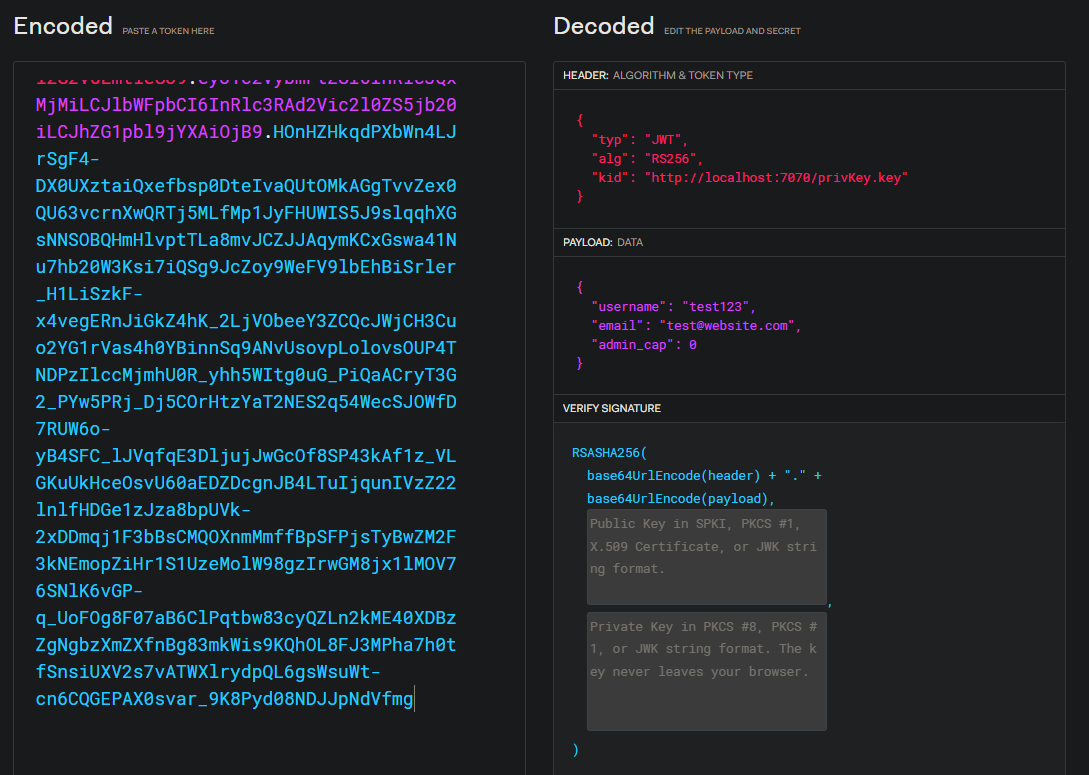
Task: Click the "username": "test123" payload line
Action: pyautogui.click(x=674, y=306)
